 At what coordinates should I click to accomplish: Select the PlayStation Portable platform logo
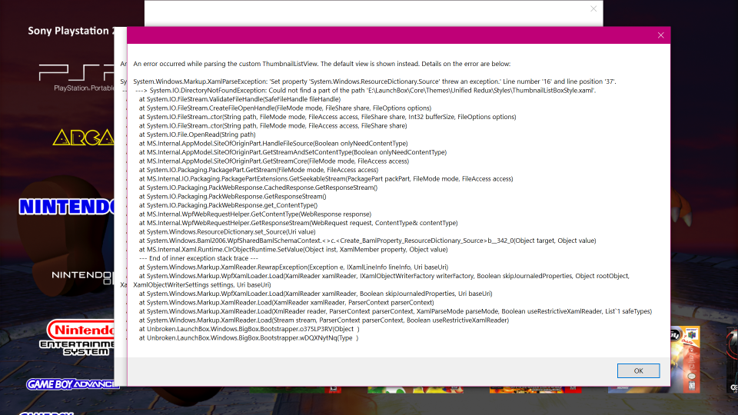click(77, 77)
